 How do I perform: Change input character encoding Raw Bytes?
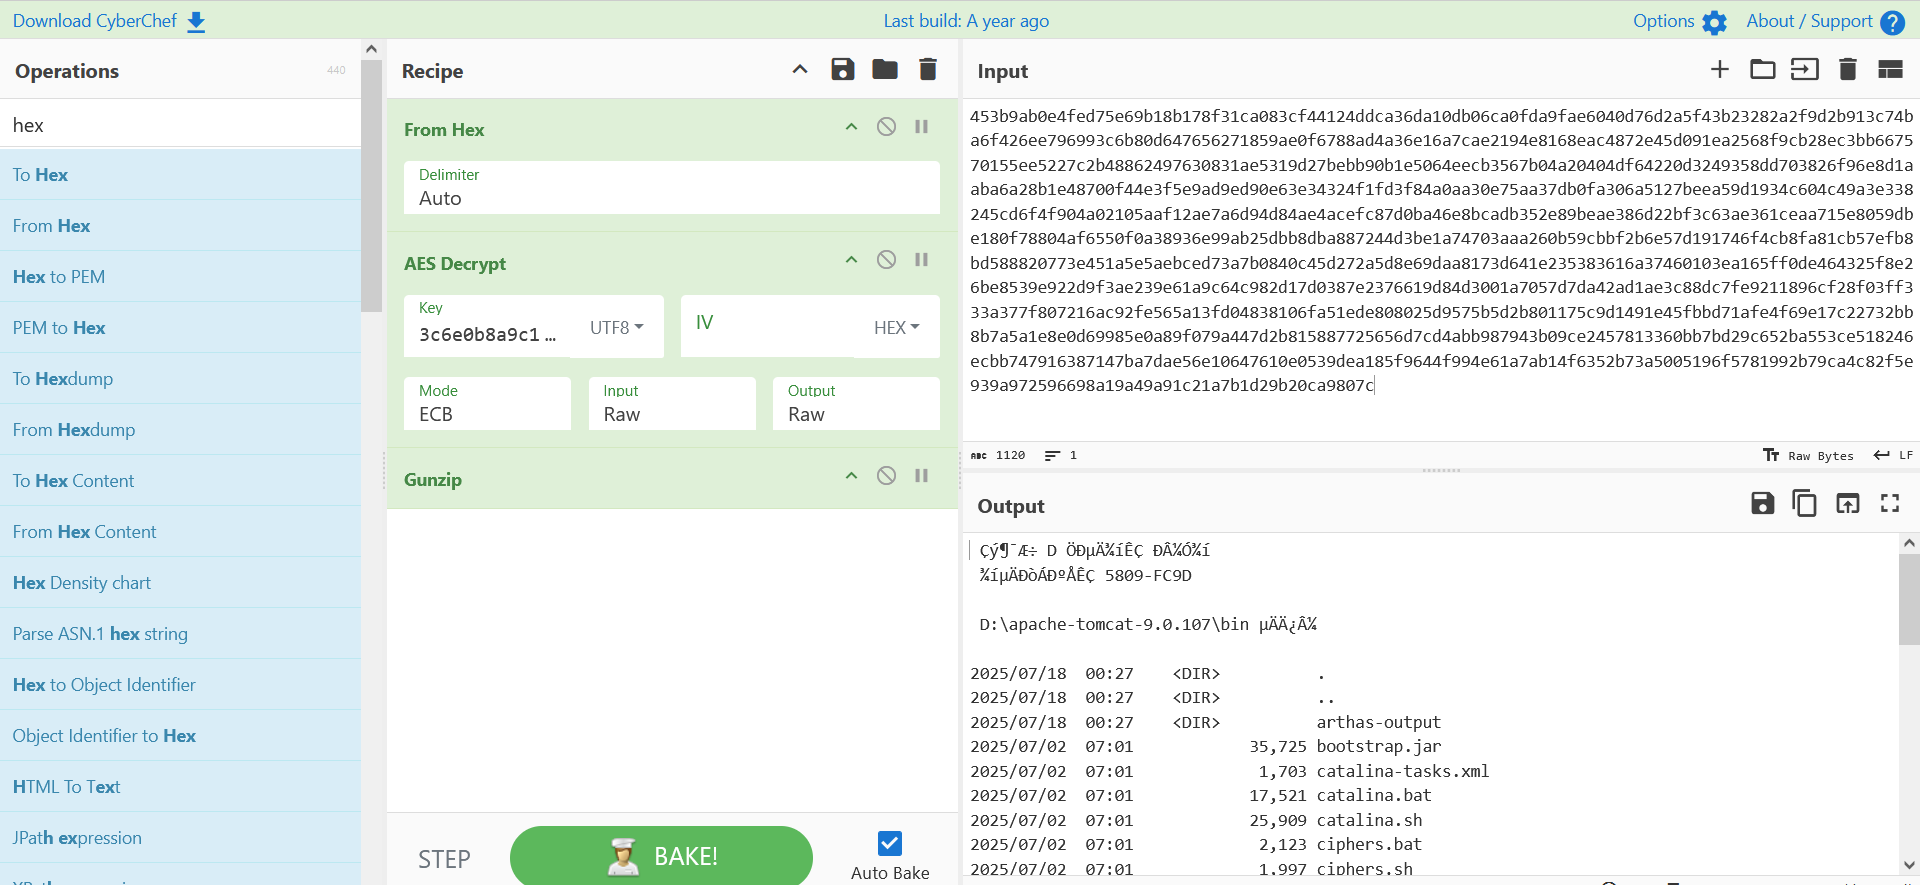tap(1808, 455)
